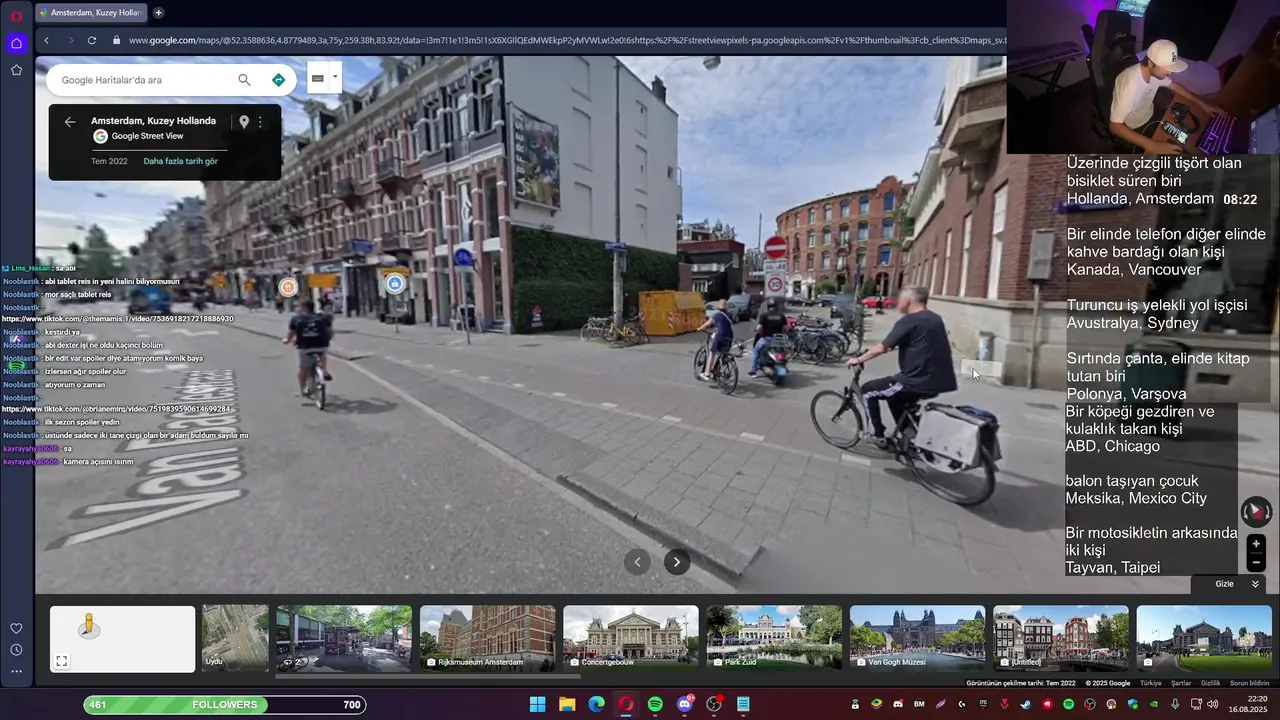Open the Windows Start menu
The image size is (1280, 720).
(x=537, y=704)
